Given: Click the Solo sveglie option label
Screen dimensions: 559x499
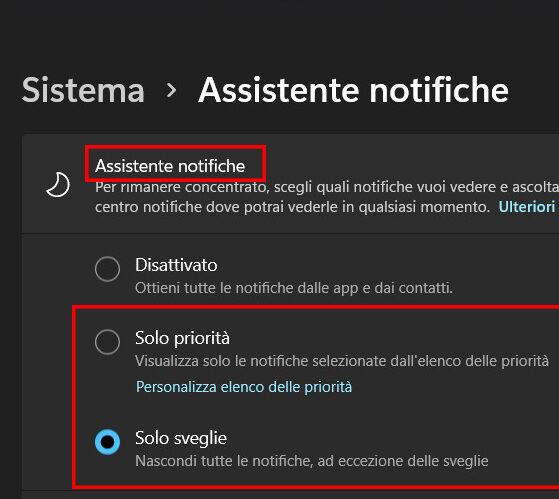Looking at the screenshot, I should point(181,438).
